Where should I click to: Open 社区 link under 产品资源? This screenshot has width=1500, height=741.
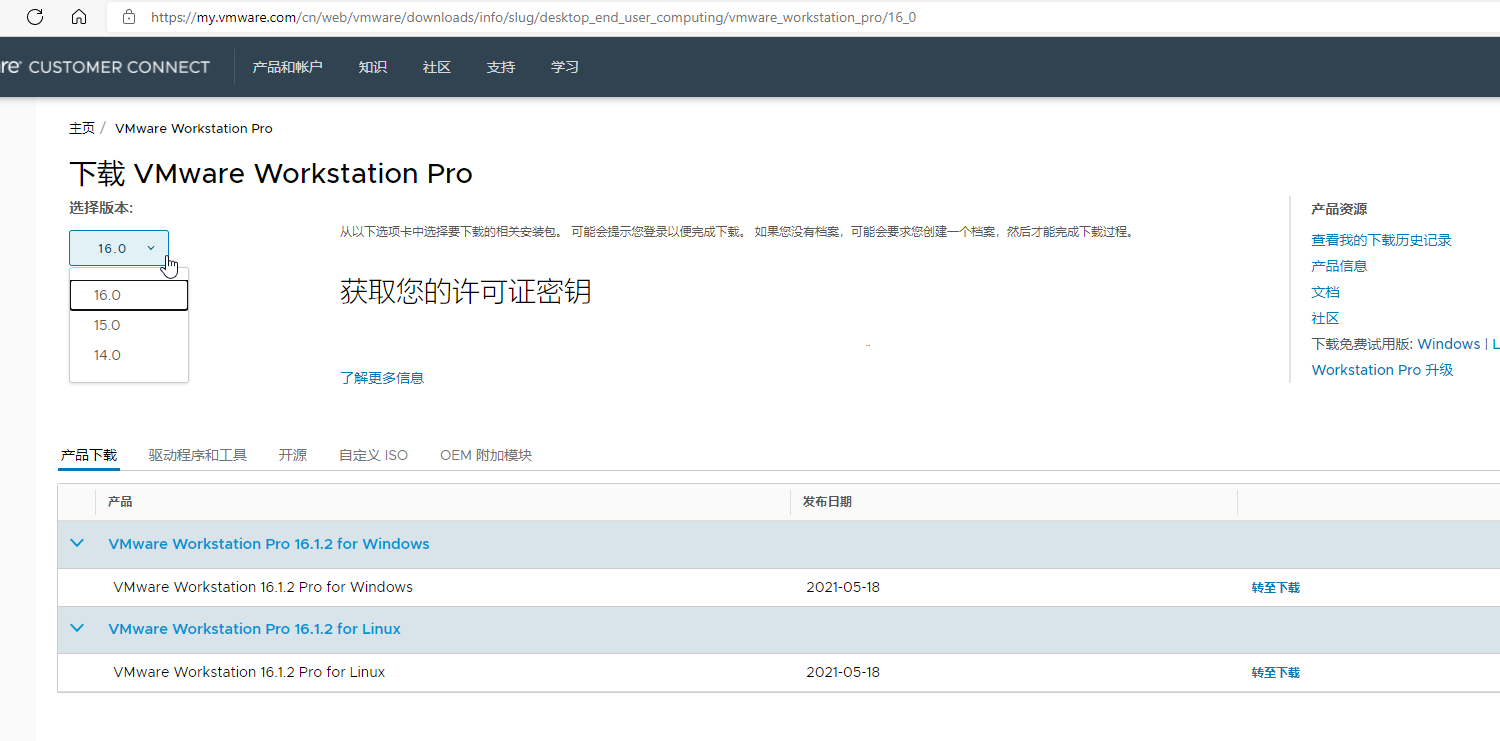[1325, 318]
